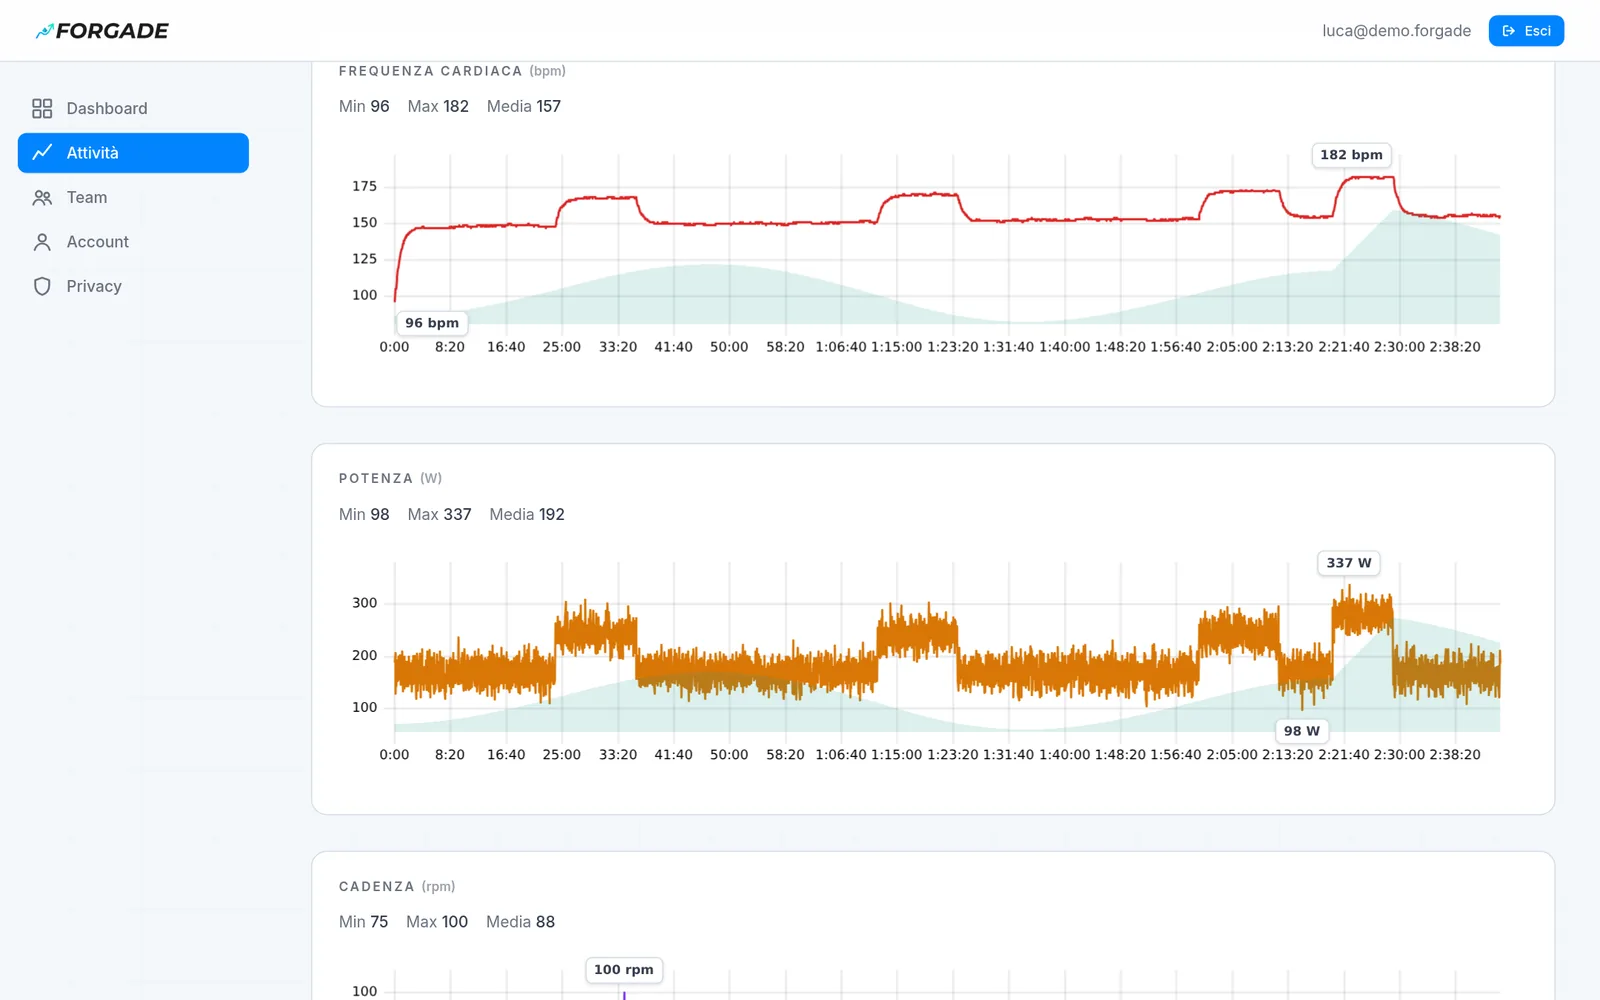Viewport: 1600px width, 1000px height.
Task: Select the Attività chart-line icon
Action: [42, 153]
